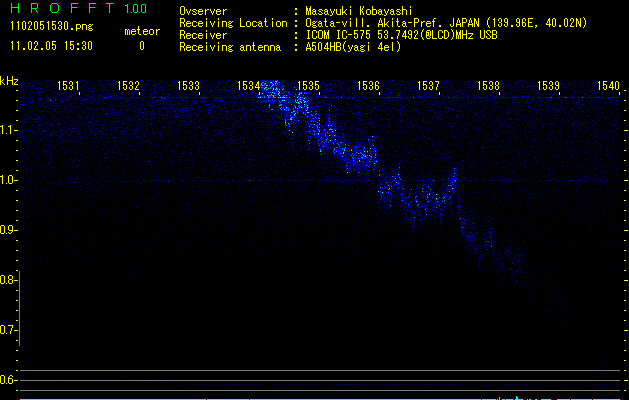This screenshot has height=400, width=629.
Task: Click the kHz axis unit label
Action: click(x=9, y=81)
